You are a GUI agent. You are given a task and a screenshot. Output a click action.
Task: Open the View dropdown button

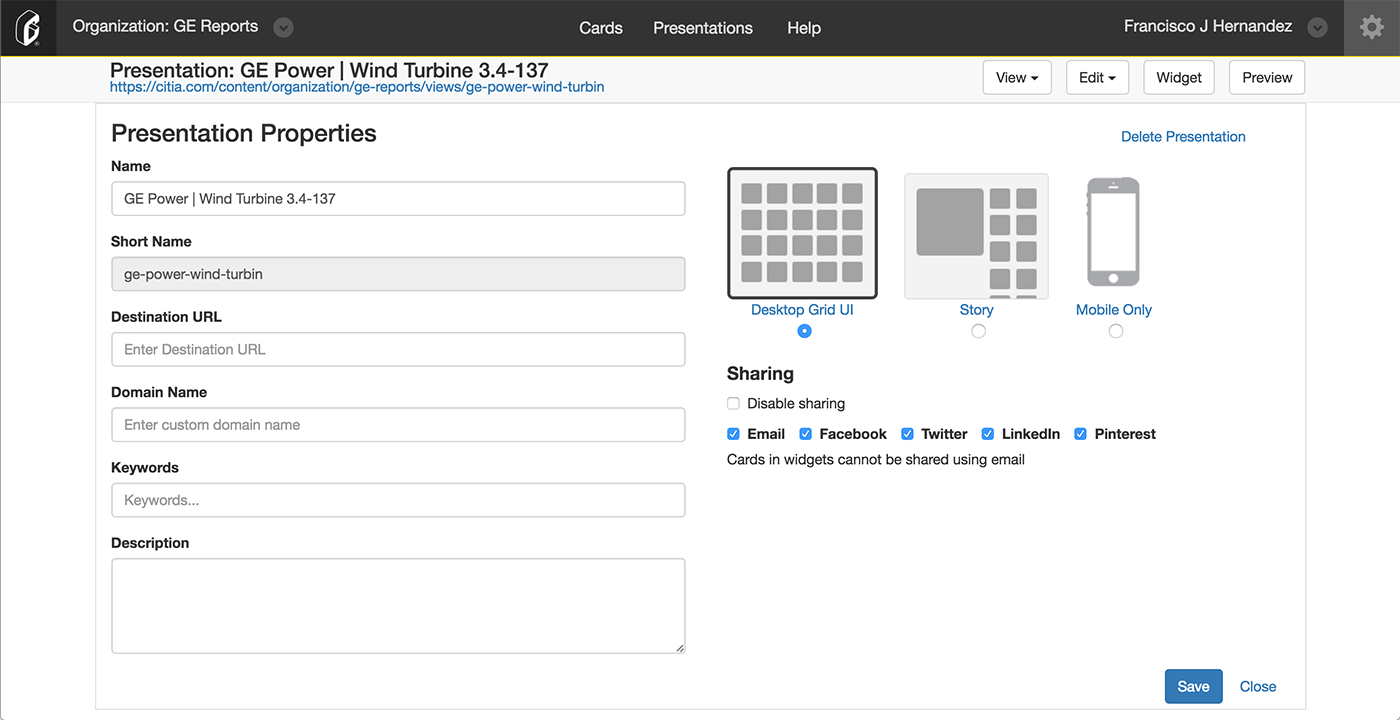pos(1017,78)
